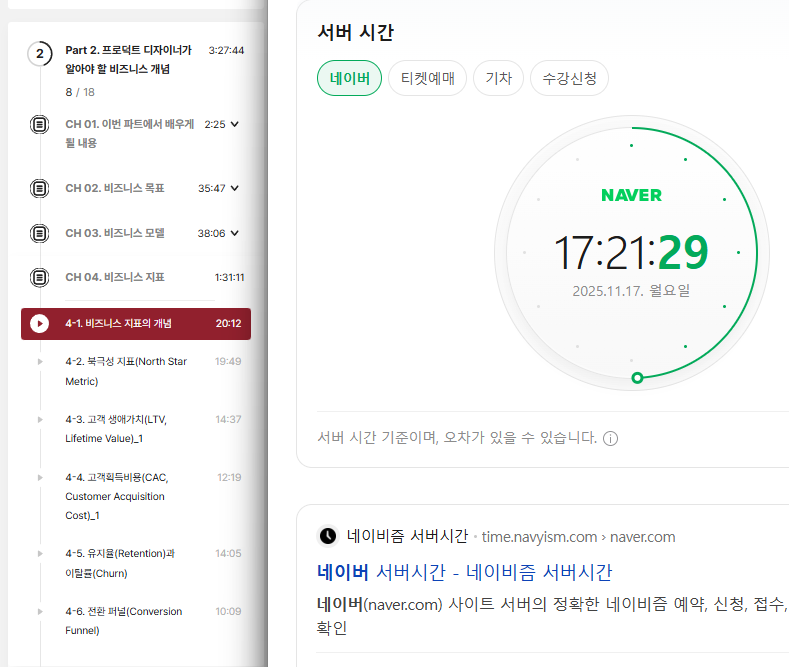Open lesson 4-6 전환 퍼널(Conversion Funnel)

[x=123, y=621]
